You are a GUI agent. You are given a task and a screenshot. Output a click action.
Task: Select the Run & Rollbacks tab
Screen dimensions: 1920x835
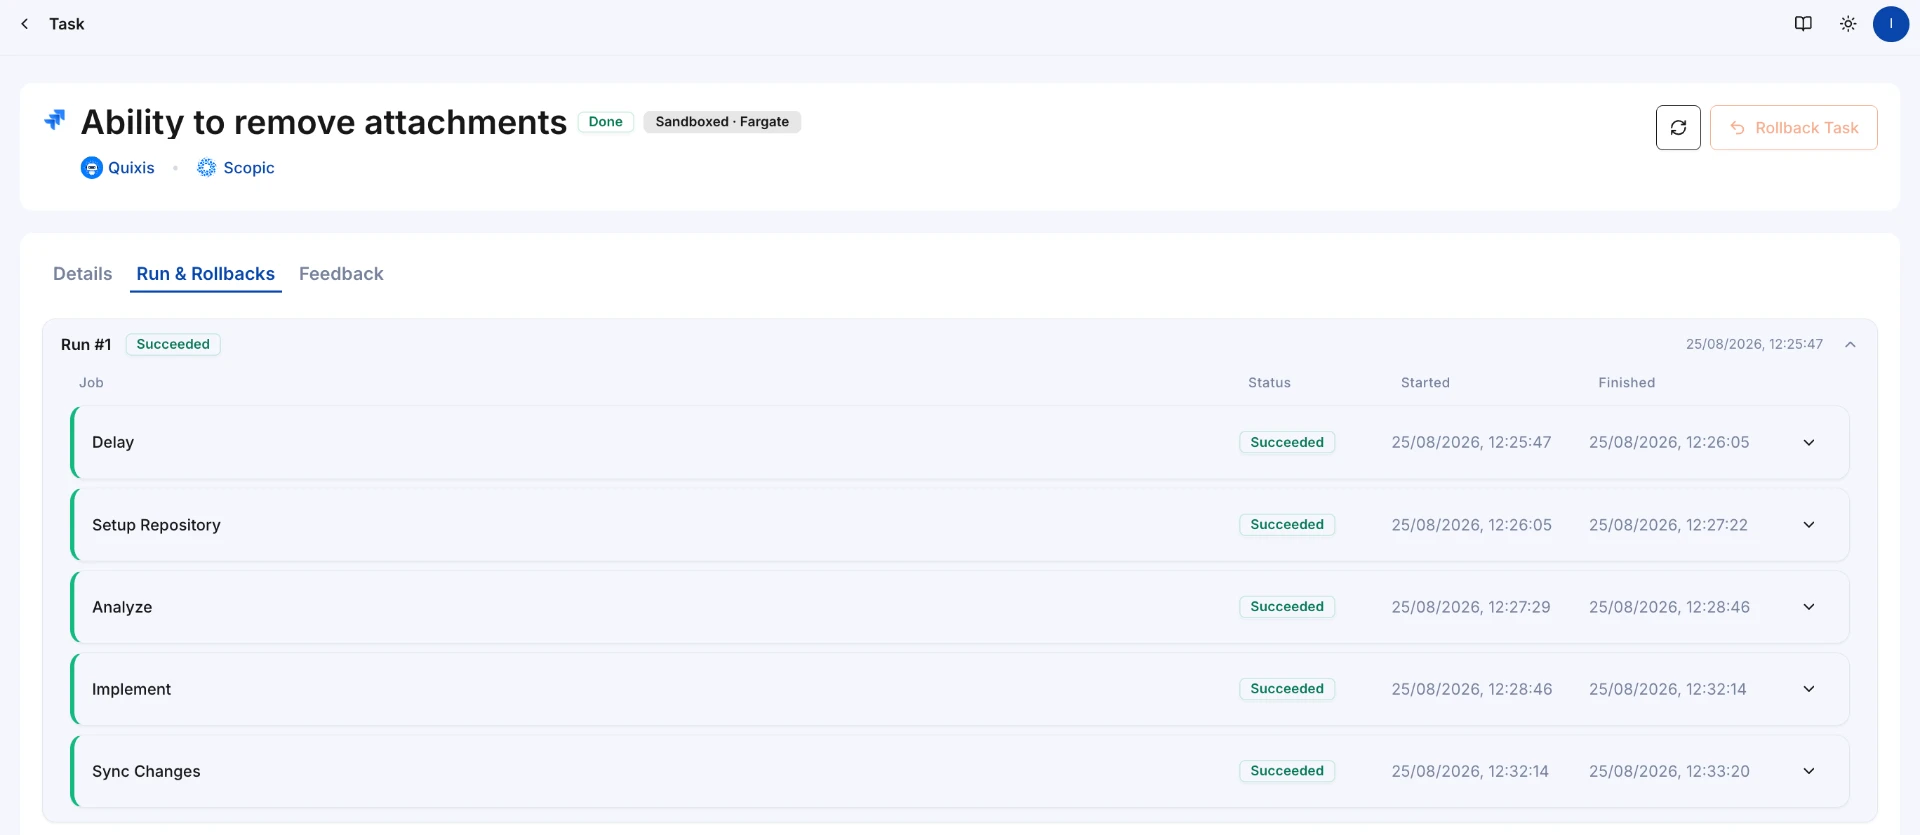(x=206, y=274)
